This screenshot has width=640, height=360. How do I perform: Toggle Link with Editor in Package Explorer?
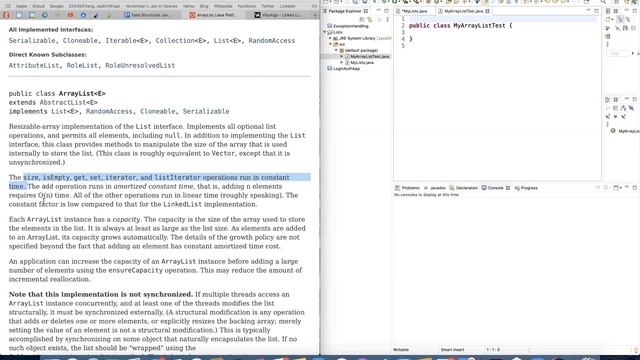[x=370, y=19]
